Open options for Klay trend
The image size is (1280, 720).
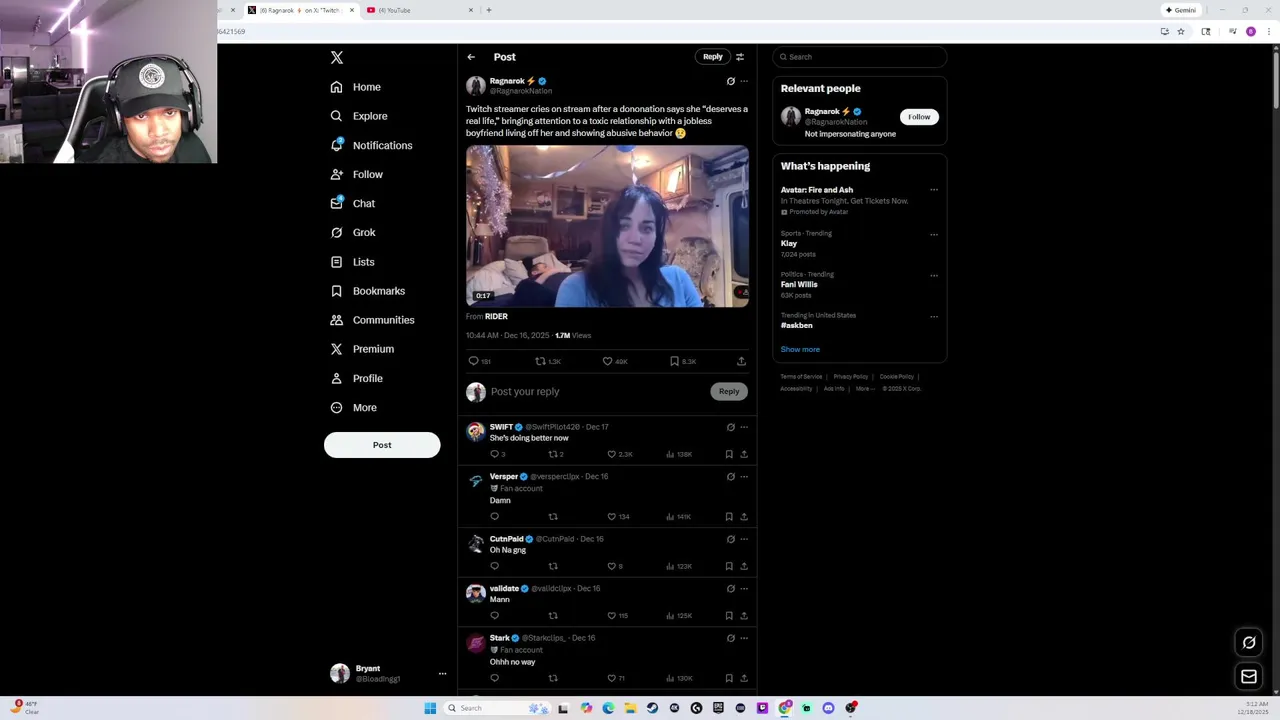click(x=934, y=235)
